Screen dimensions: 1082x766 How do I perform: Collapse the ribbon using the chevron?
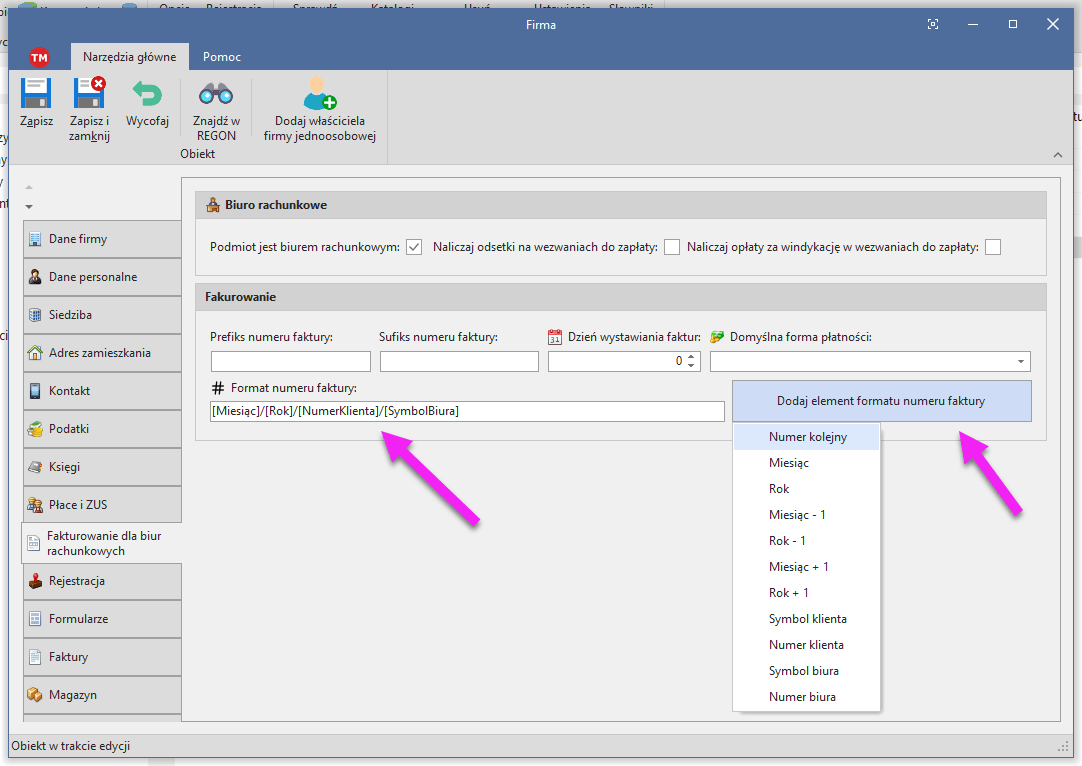click(x=1058, y=154)
